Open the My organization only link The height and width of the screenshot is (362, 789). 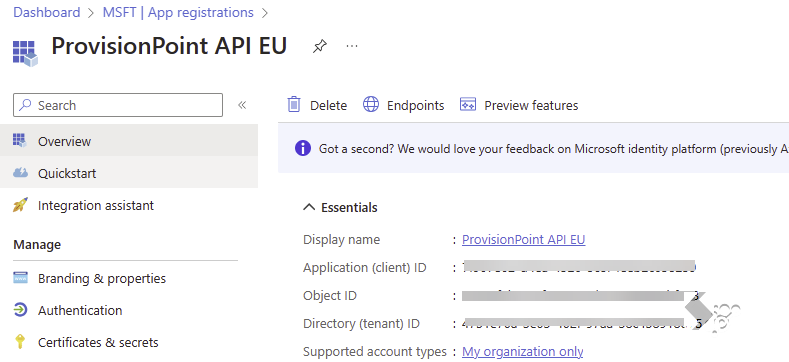click(523, 351)
